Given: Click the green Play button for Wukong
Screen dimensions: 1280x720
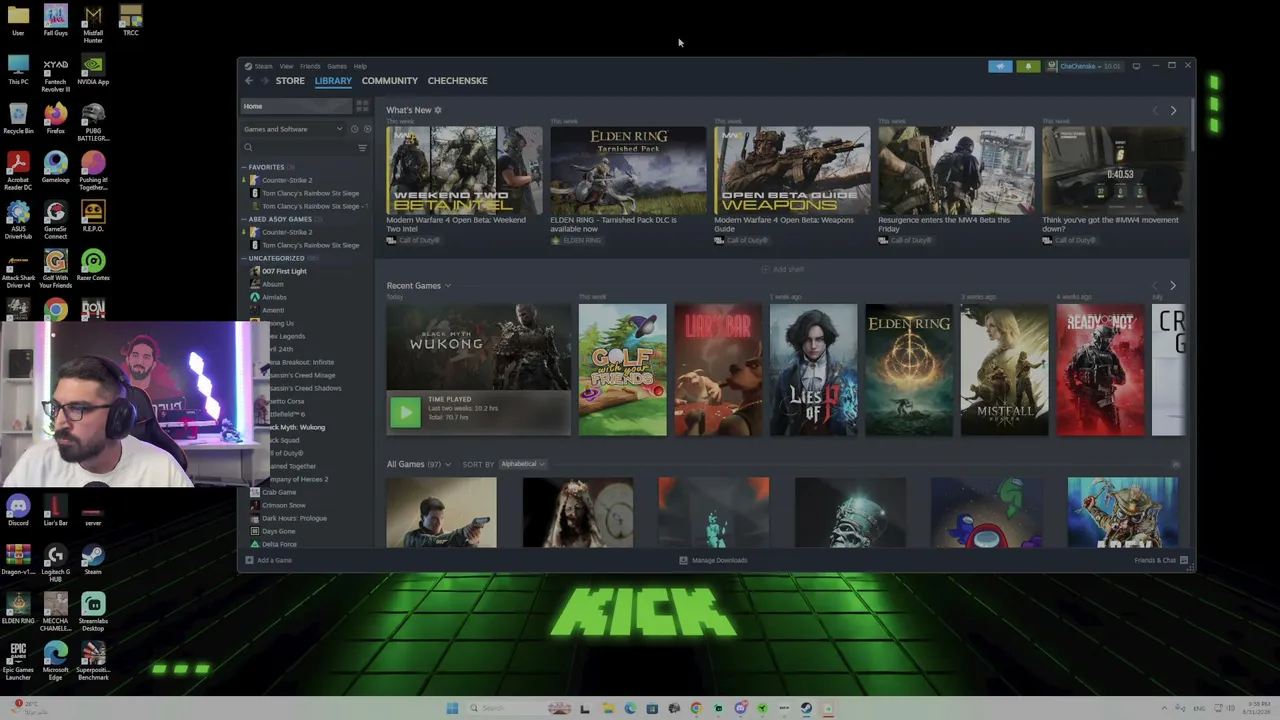Looking at the screenshot, I should click(405, 412).
